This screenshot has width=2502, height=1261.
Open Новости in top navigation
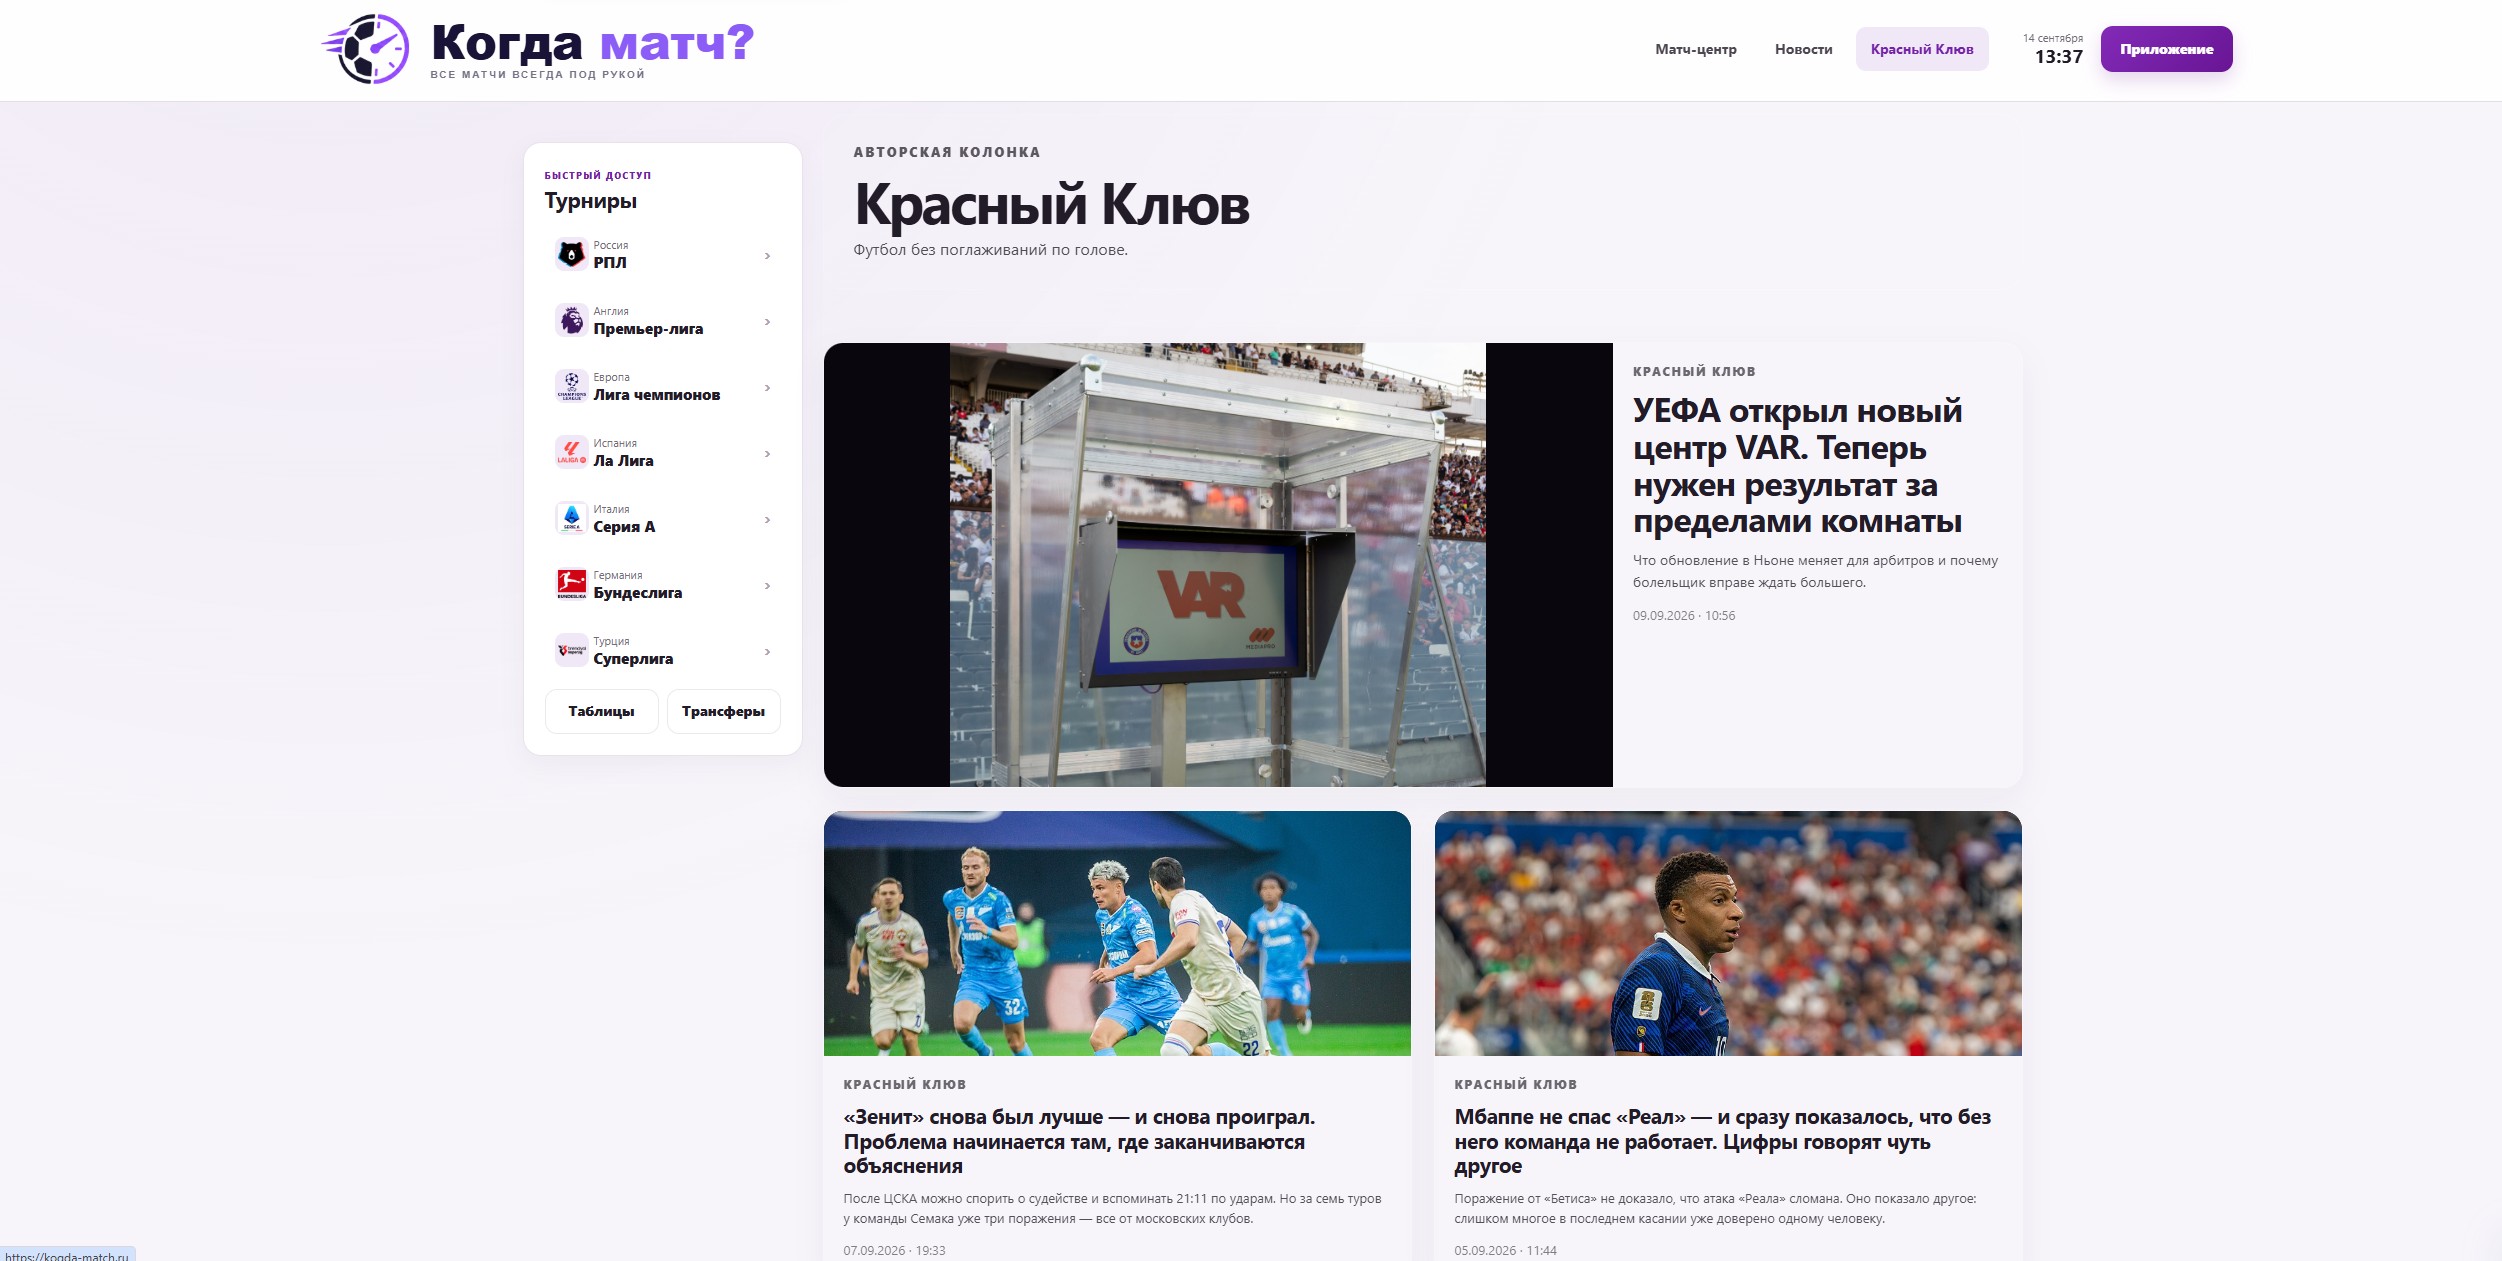click(x=1803, y=49)
